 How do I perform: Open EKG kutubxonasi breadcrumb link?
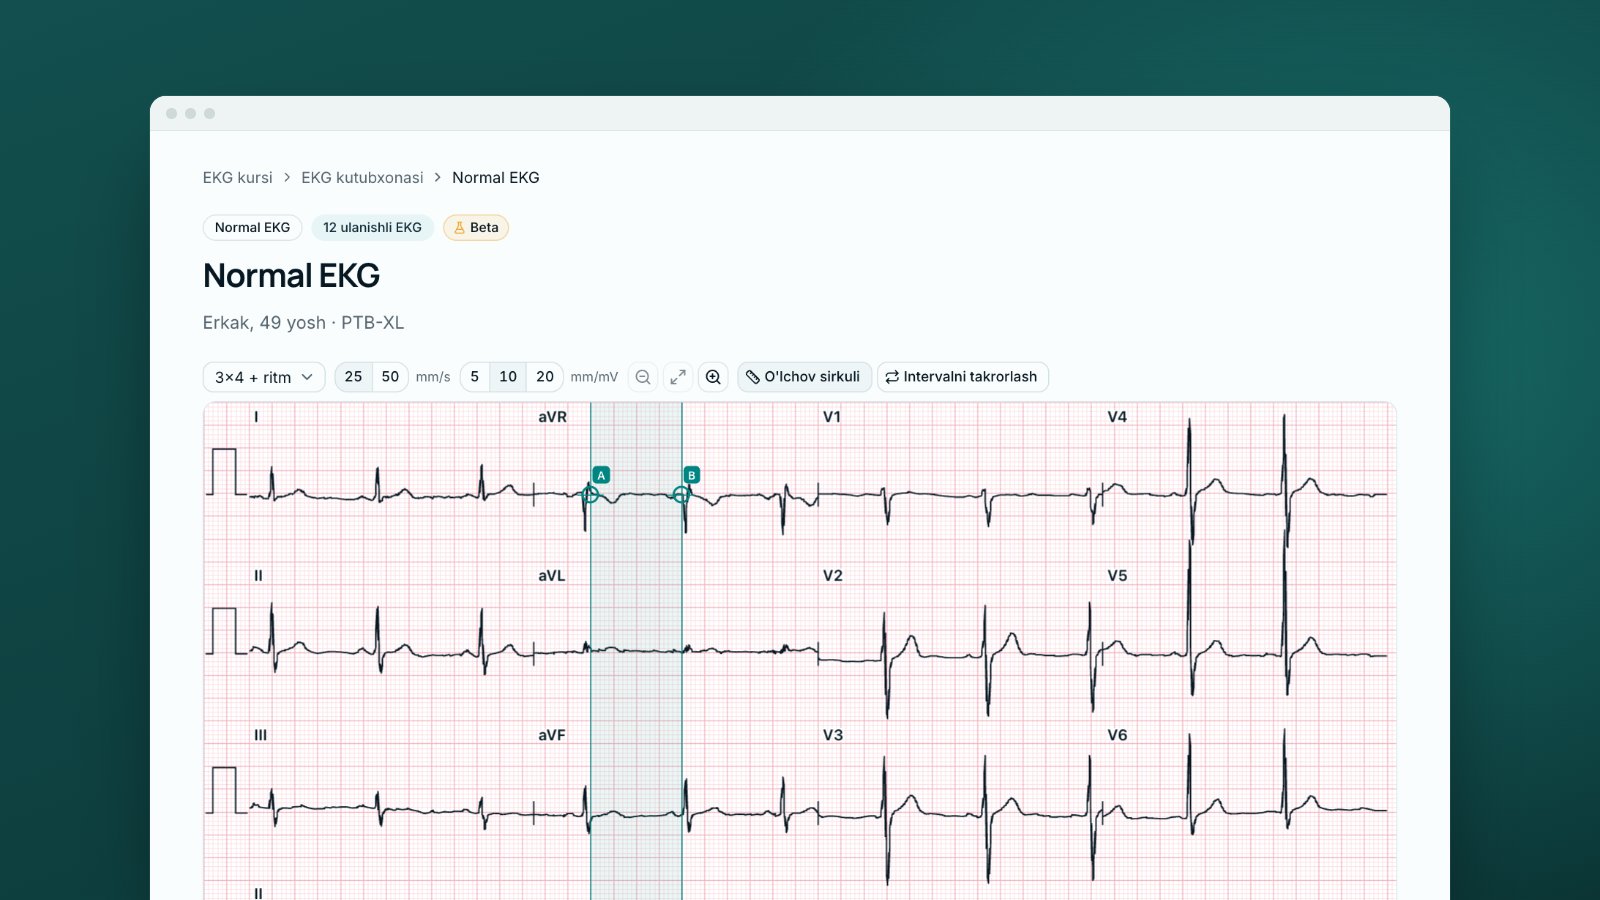[x=362, y=177]
